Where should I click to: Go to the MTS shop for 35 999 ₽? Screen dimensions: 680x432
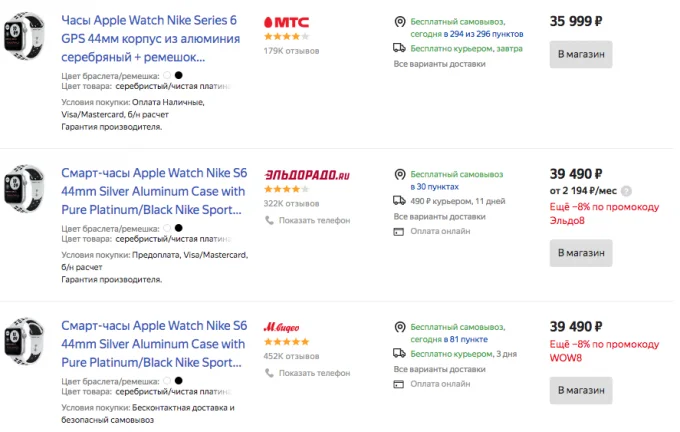(581, 55)
